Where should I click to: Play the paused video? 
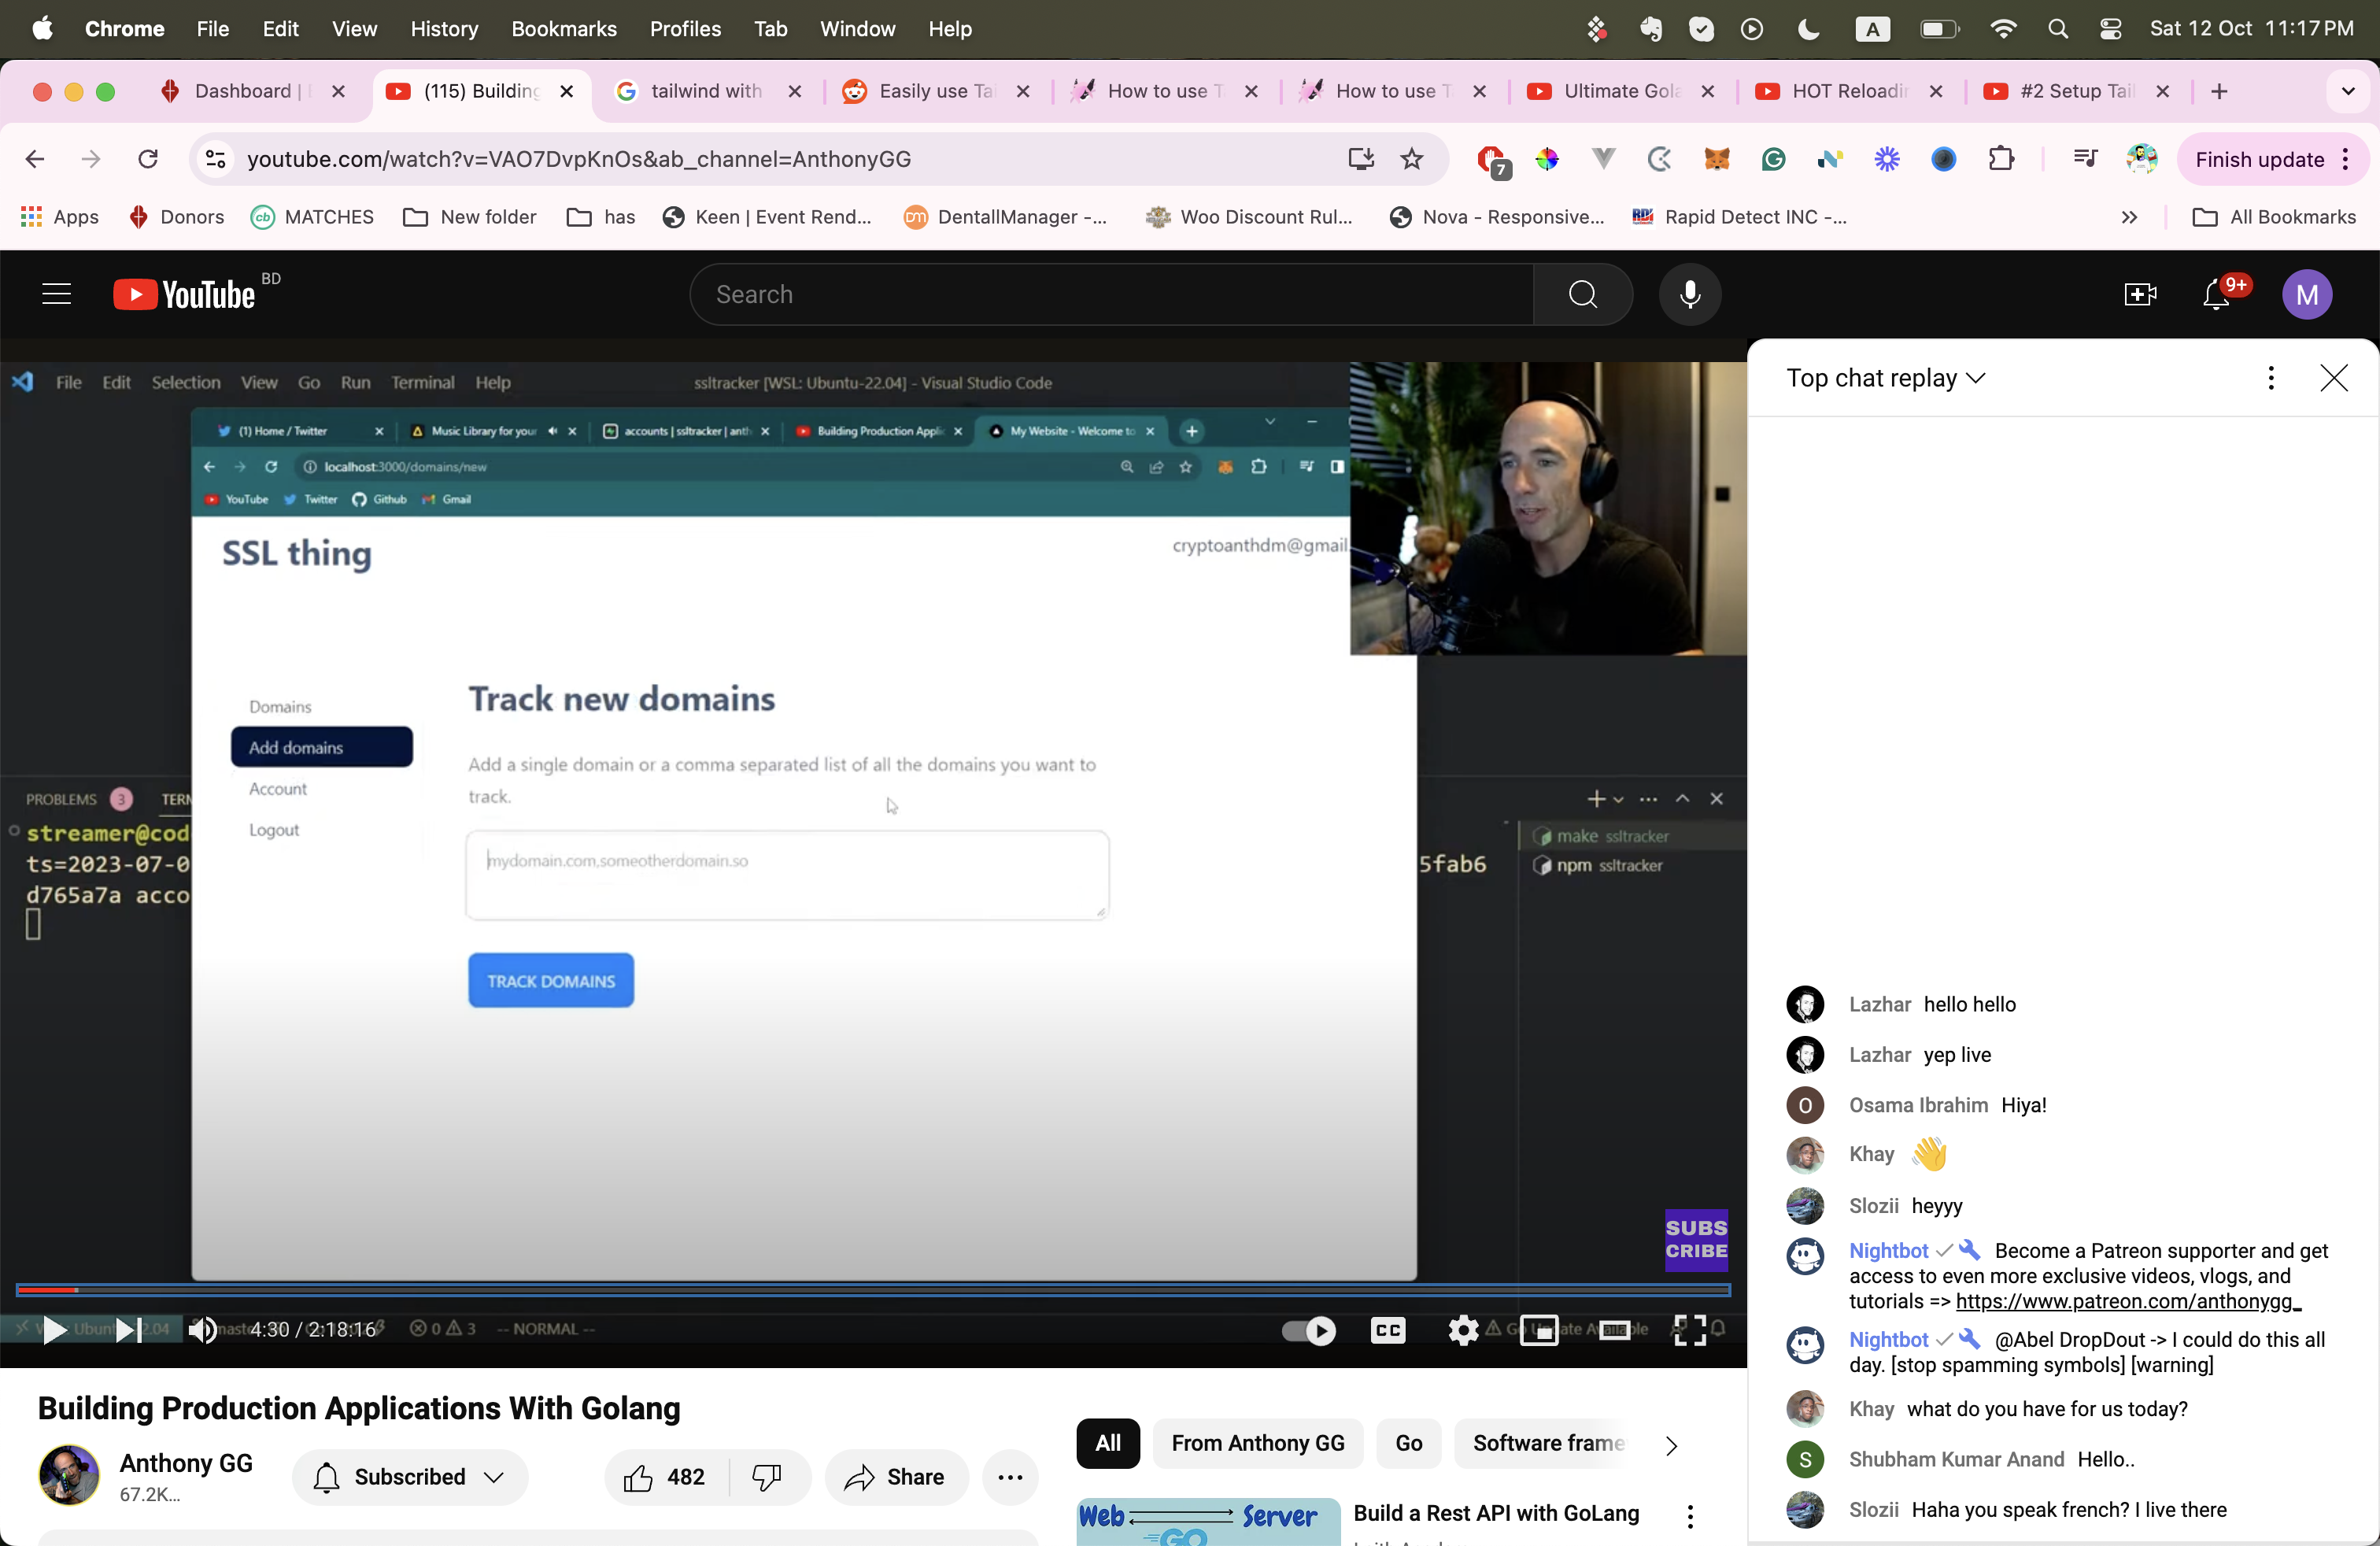55,1329
